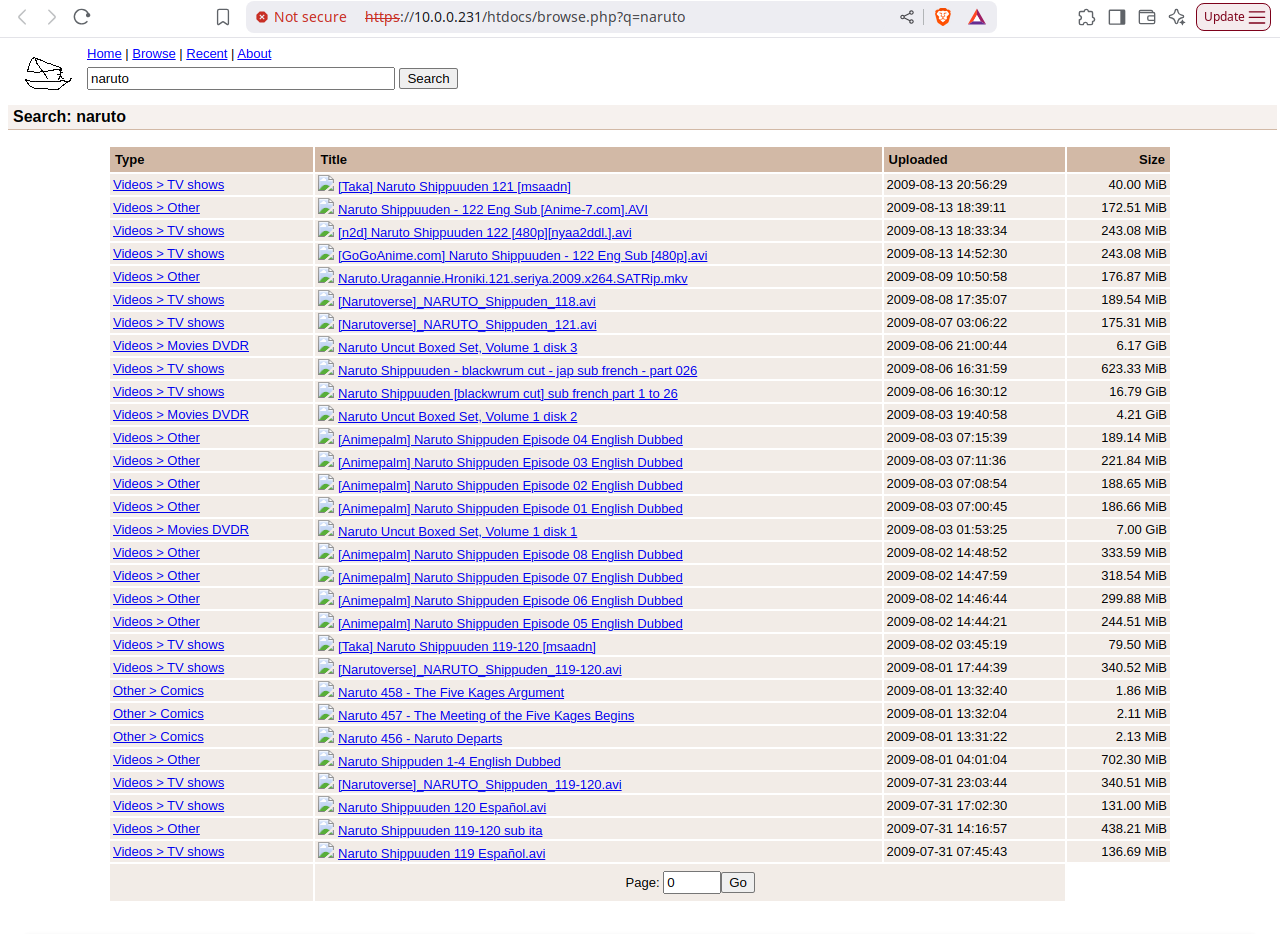Viewport: 1280px width, 934px height.
Task: Open the browser extensions puzzle icon
Action: (1086, 17)
